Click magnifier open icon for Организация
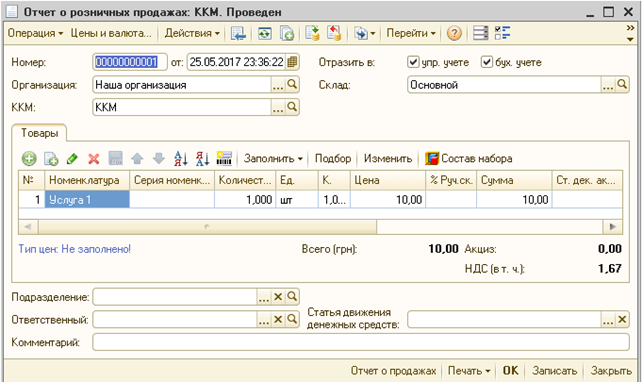643x382 pixels. point(292,84)
